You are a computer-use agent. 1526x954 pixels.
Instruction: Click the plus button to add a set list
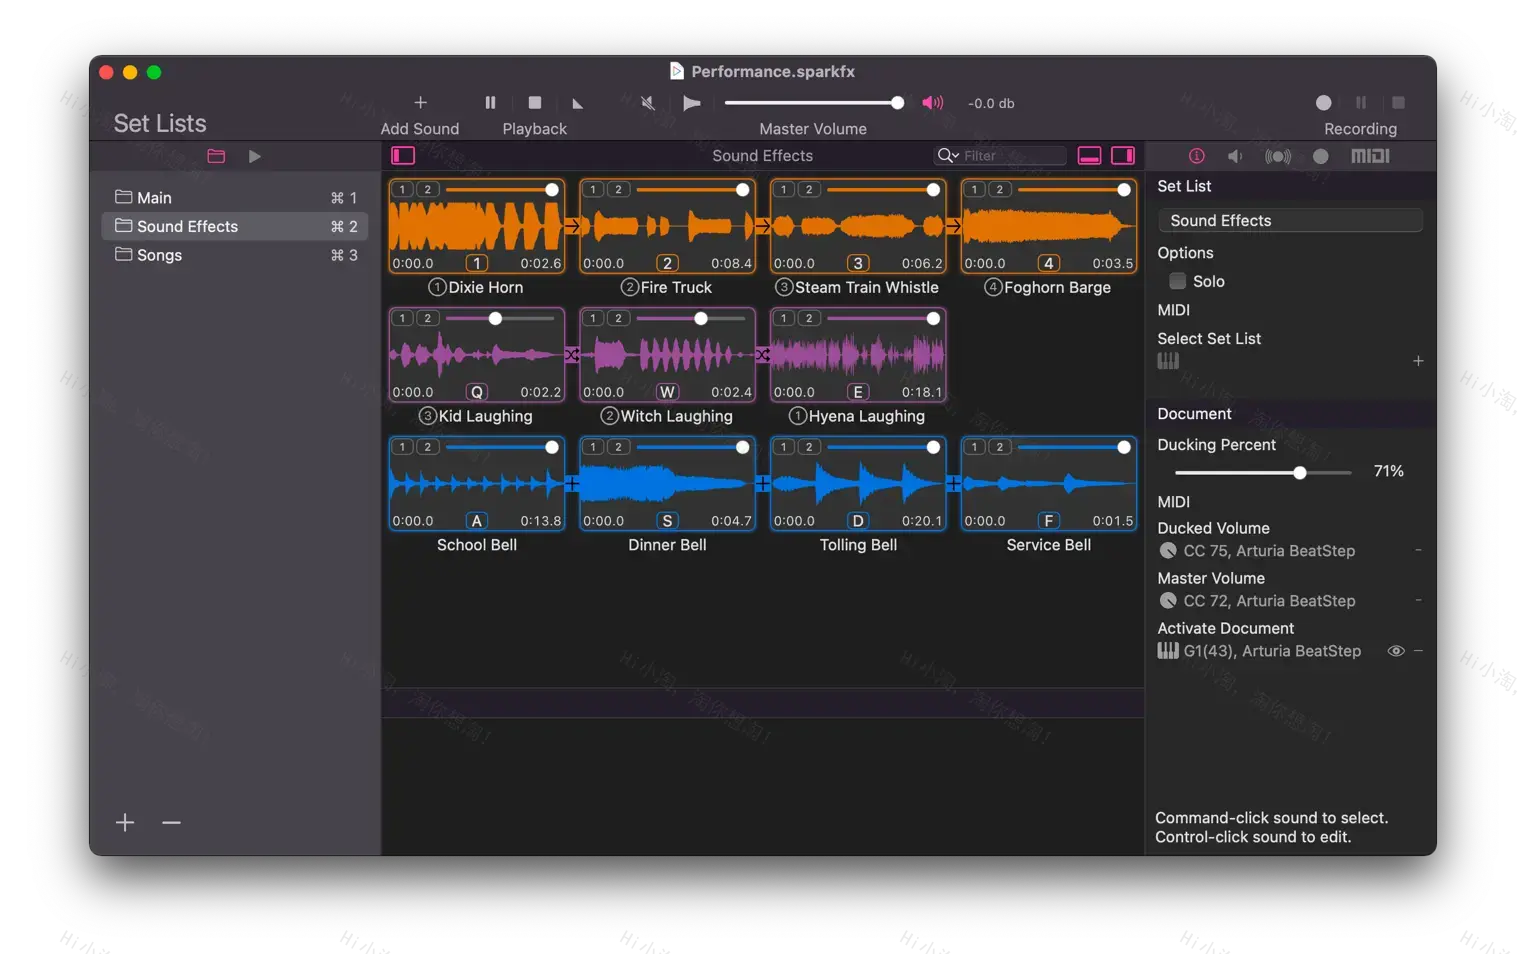pos(124,822)
